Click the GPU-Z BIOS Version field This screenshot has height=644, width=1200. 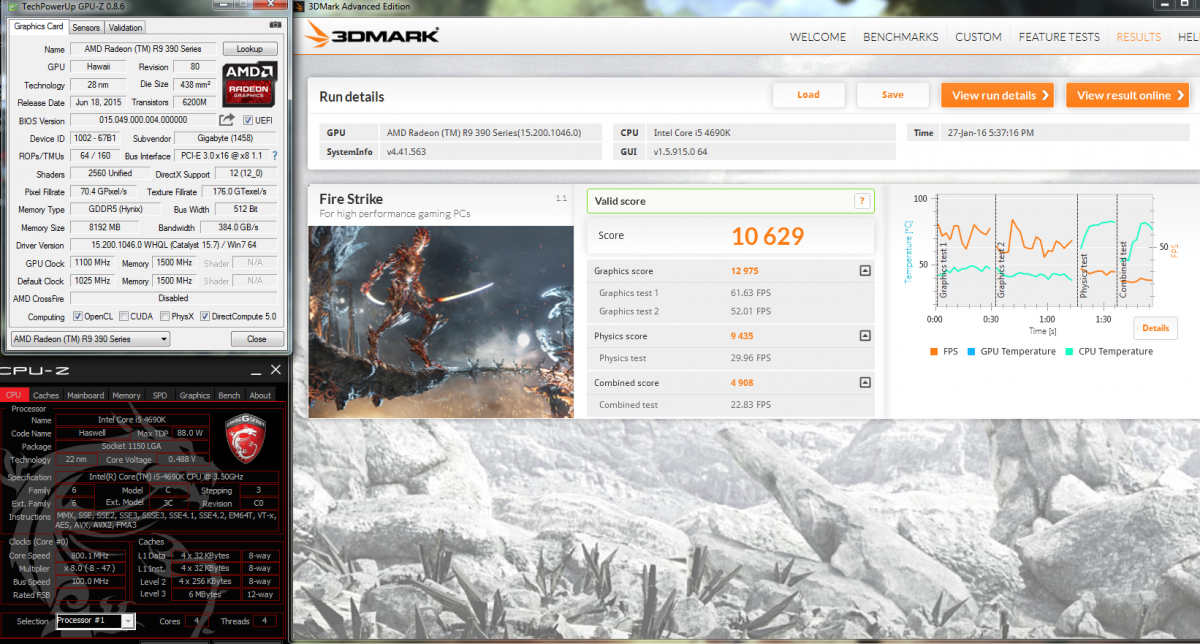pyautogui.click(x=143, y=120)
